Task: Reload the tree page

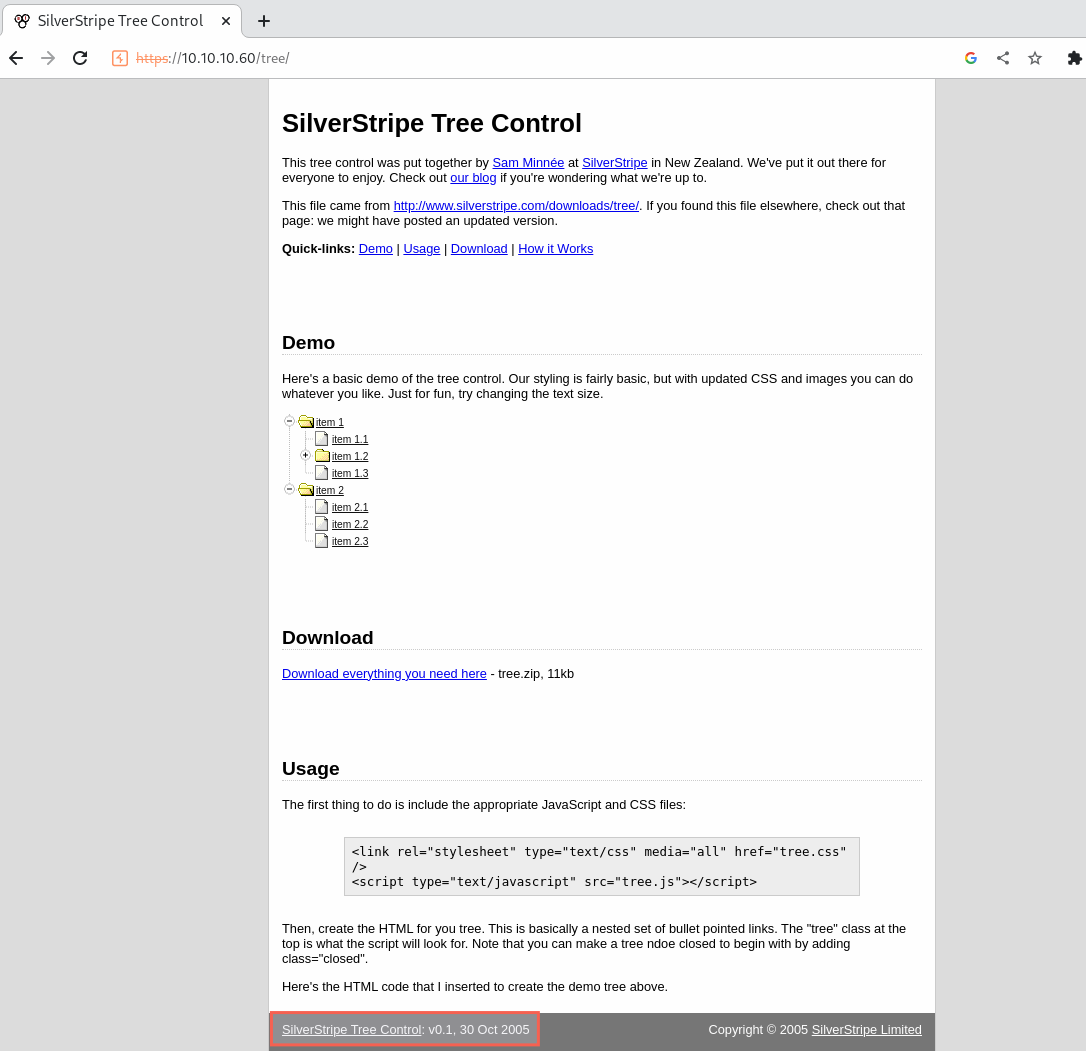Action: [x=80, y=58]
